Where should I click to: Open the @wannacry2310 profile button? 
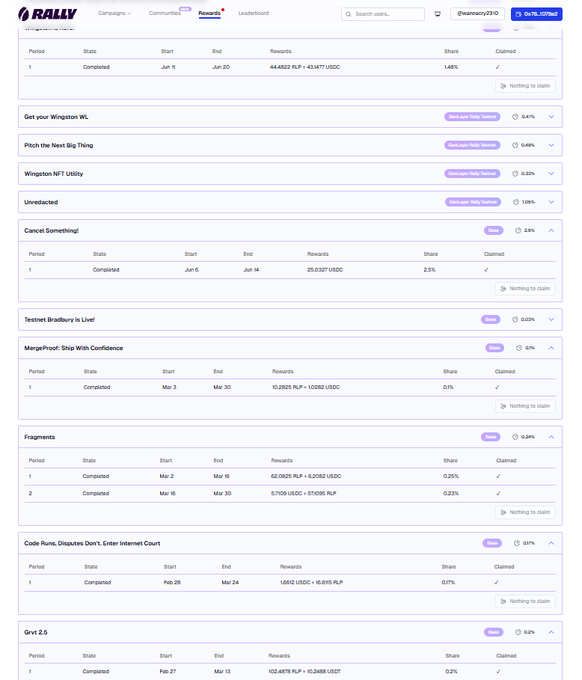(477, 13)
